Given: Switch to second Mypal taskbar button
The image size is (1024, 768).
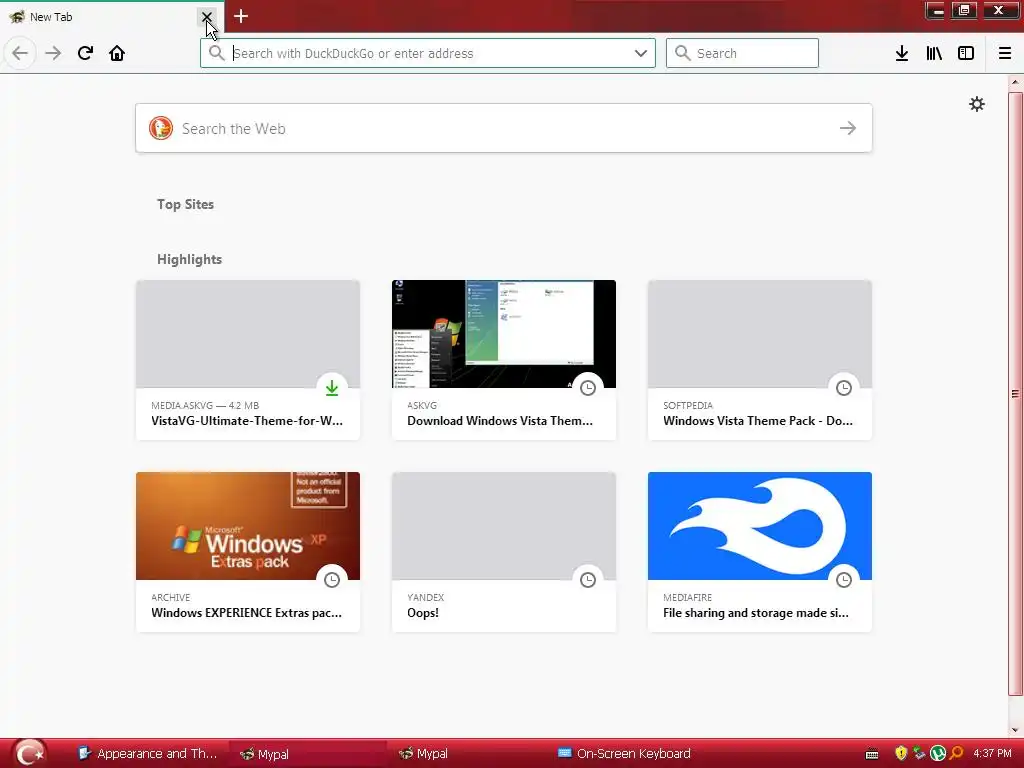Looking at the screenshot, I should tap(466, 754).
